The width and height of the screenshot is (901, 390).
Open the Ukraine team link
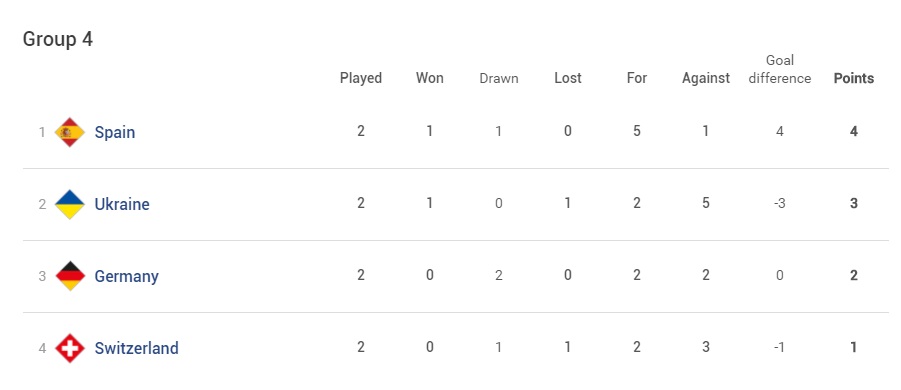[x=122, y=204]
